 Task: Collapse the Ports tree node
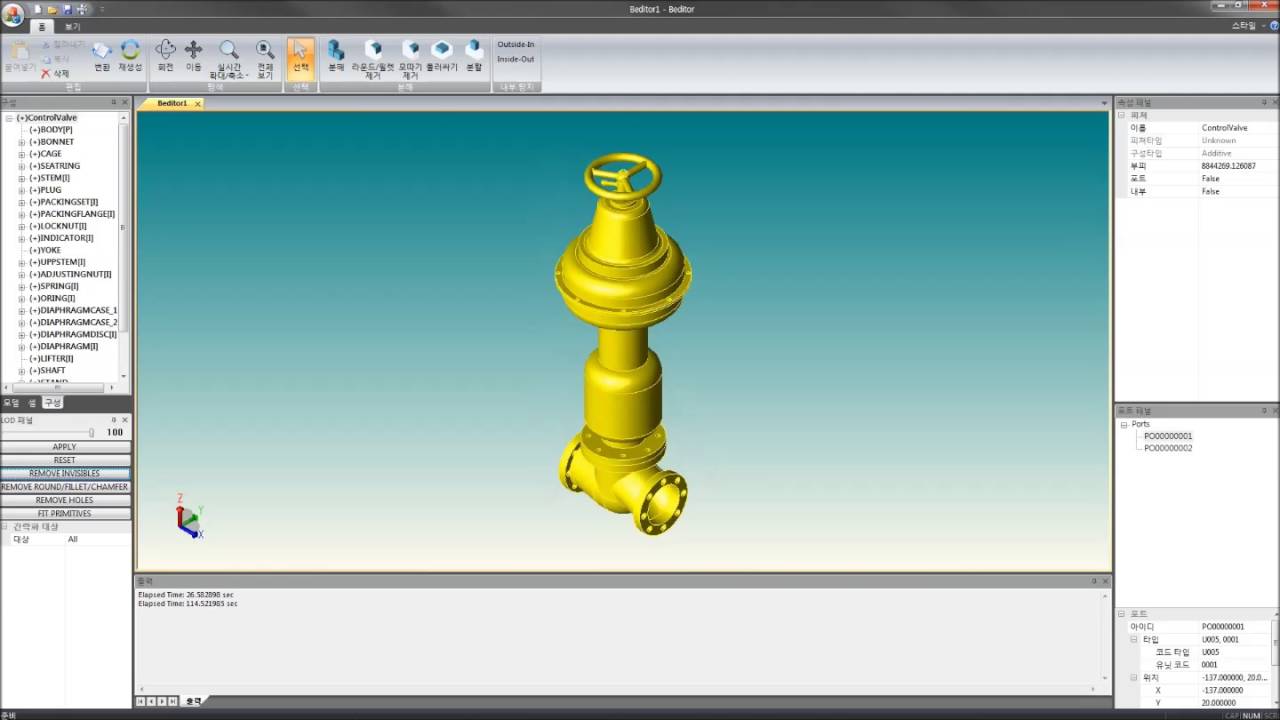tap(1124, 424)
